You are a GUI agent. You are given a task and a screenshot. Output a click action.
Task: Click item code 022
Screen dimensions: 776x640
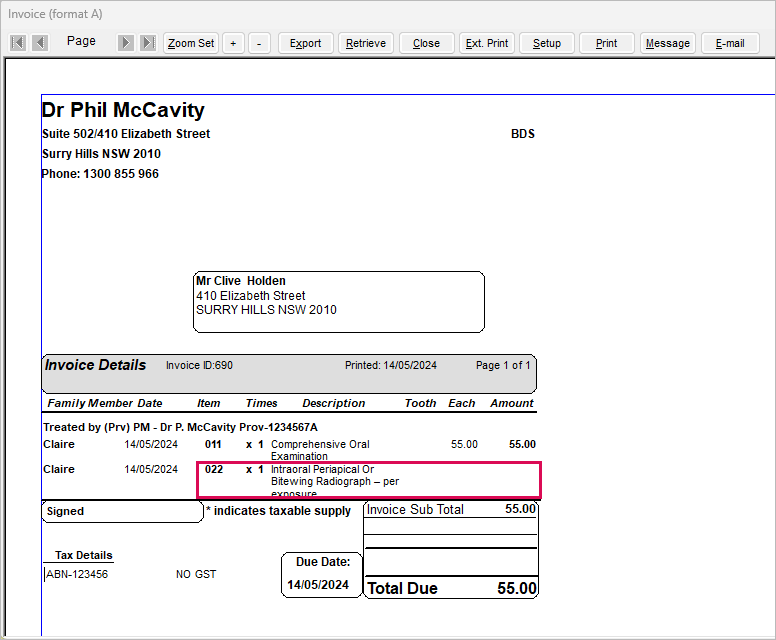214,469
